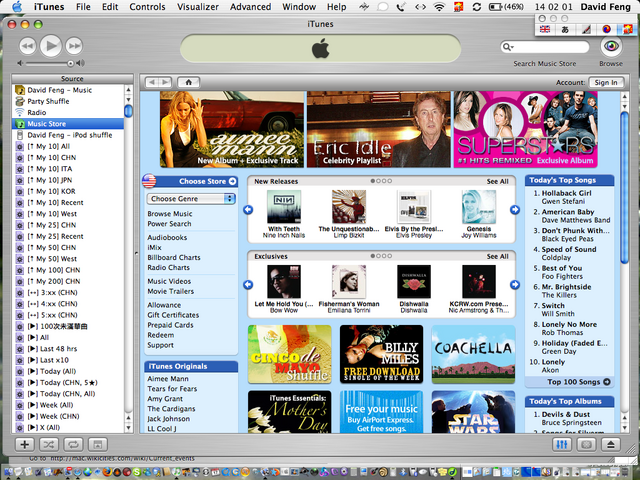Image resolution: width=640 pixels, height=480 pixels.
Task: Open the Window menu
Action: click(x=299, y=7)
